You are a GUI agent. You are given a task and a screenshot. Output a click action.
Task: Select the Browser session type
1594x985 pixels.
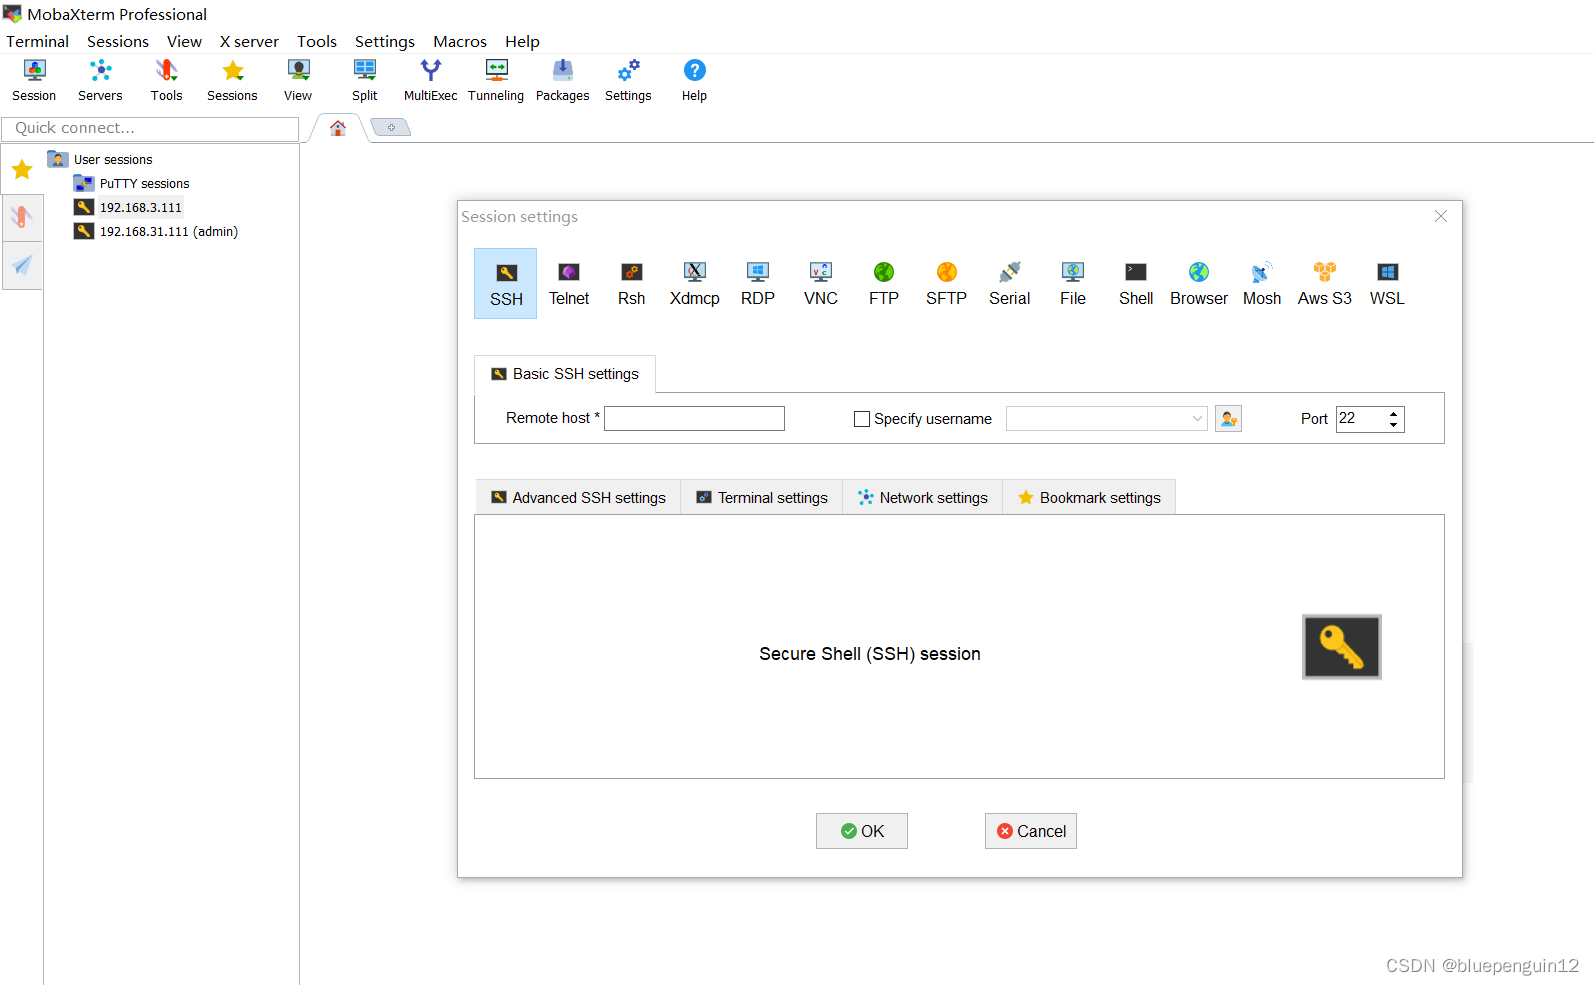pos(1199,284)
